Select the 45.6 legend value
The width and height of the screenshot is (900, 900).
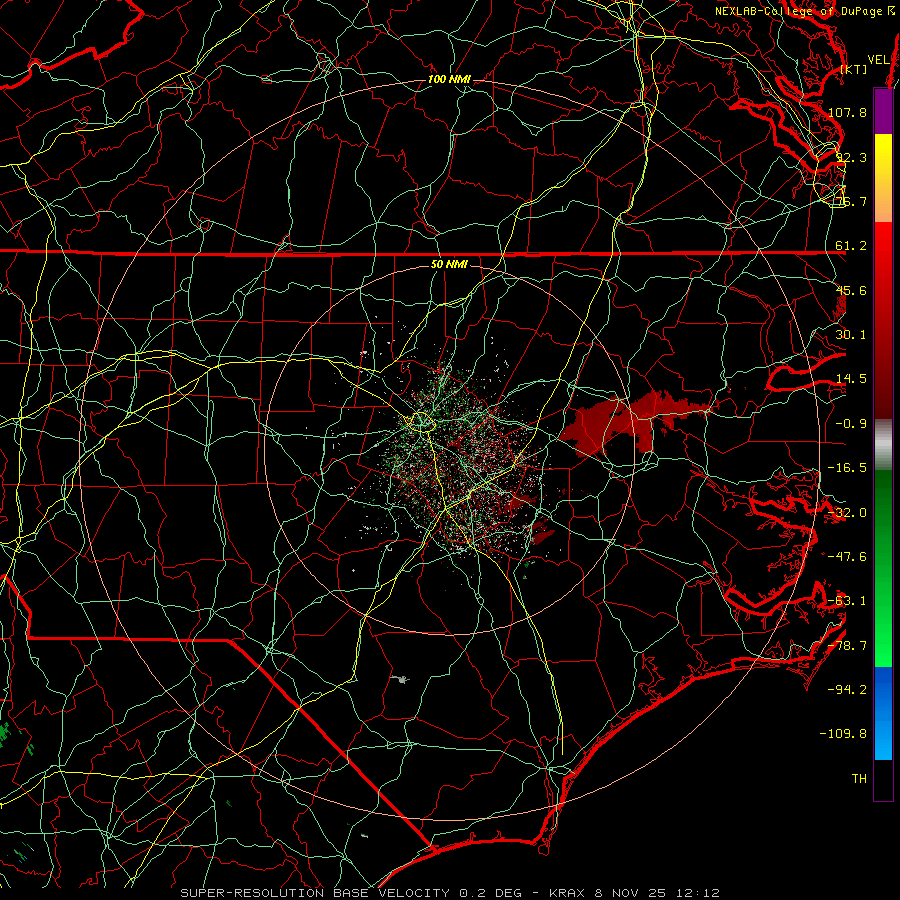click(x=851, y=290)
